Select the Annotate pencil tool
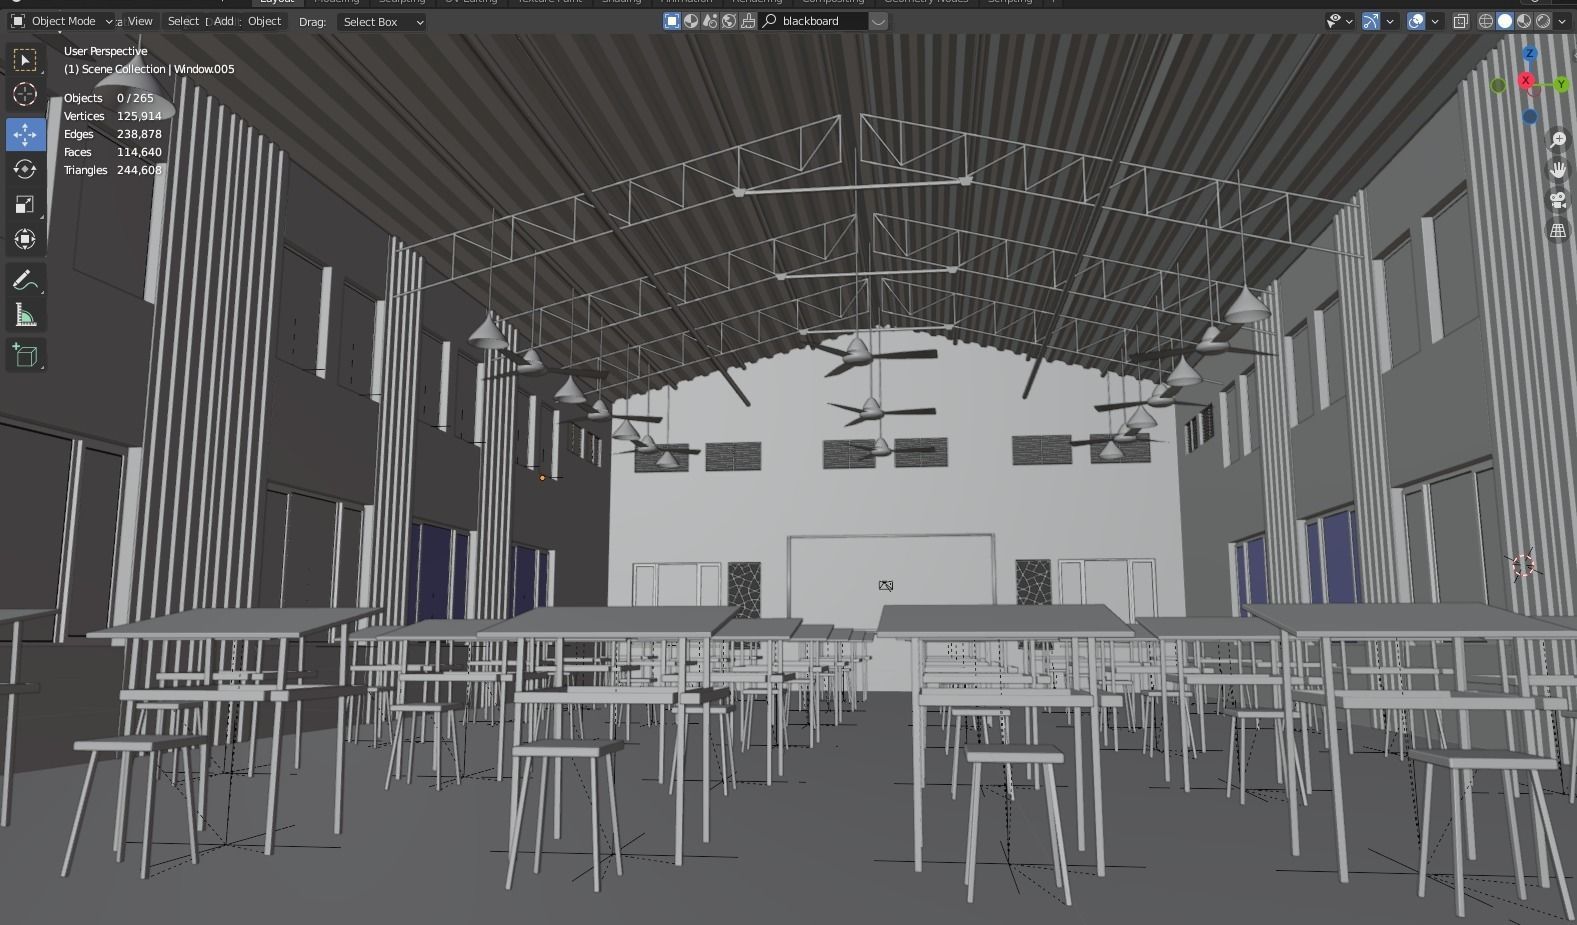1577x925 pixels. [x=25, y=280]
